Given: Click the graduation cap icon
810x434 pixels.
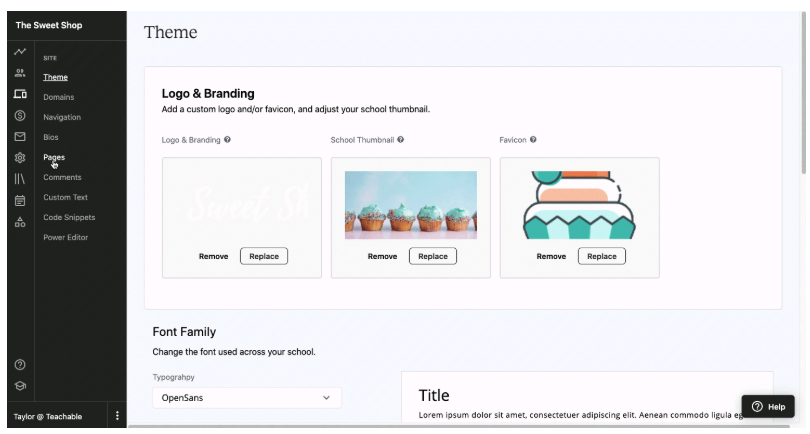Looking at the screenshot, I should [x=20, y=386].
